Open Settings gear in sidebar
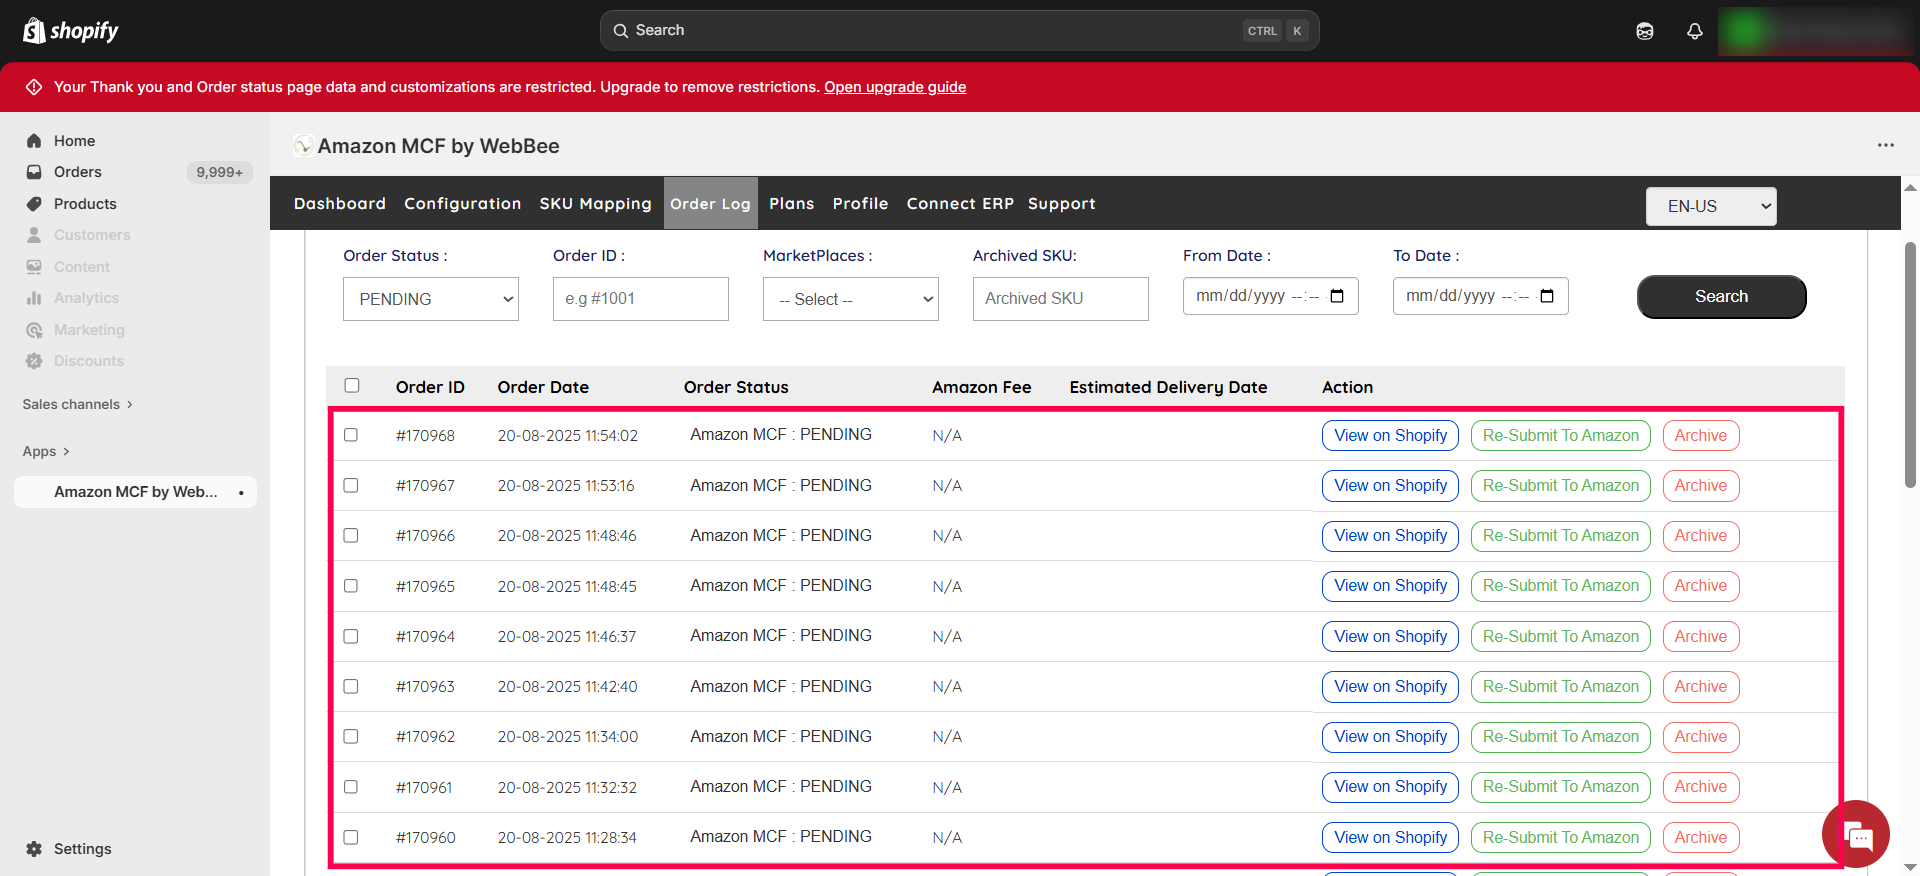This screenshot has width=1920, height=876. pos(34,849)
